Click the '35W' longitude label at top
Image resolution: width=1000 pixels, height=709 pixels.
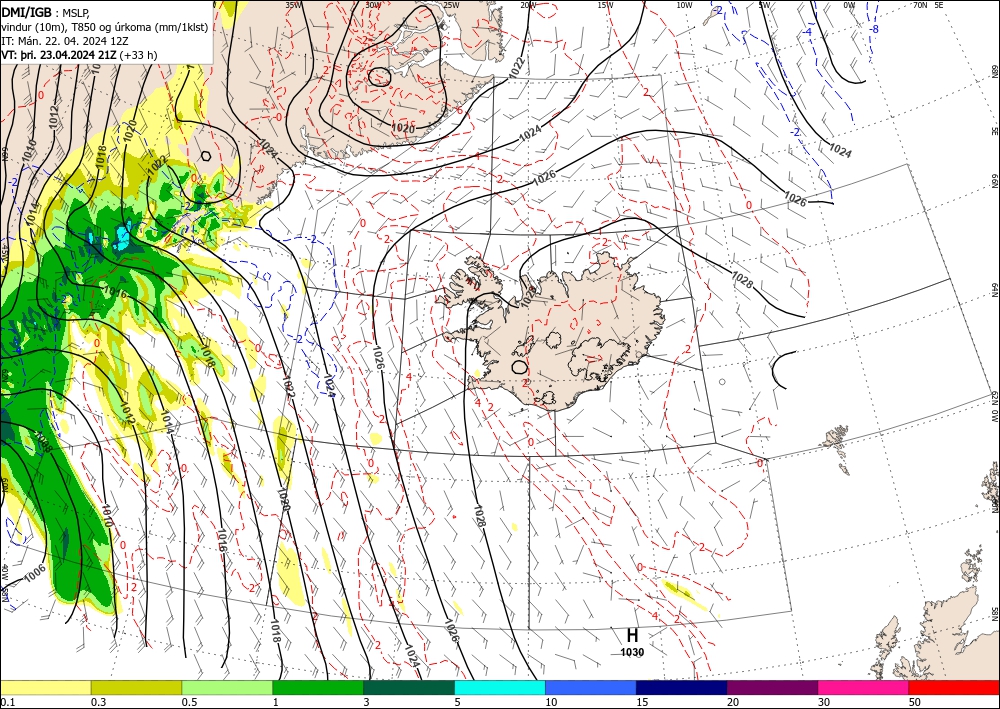pos(293,5)
